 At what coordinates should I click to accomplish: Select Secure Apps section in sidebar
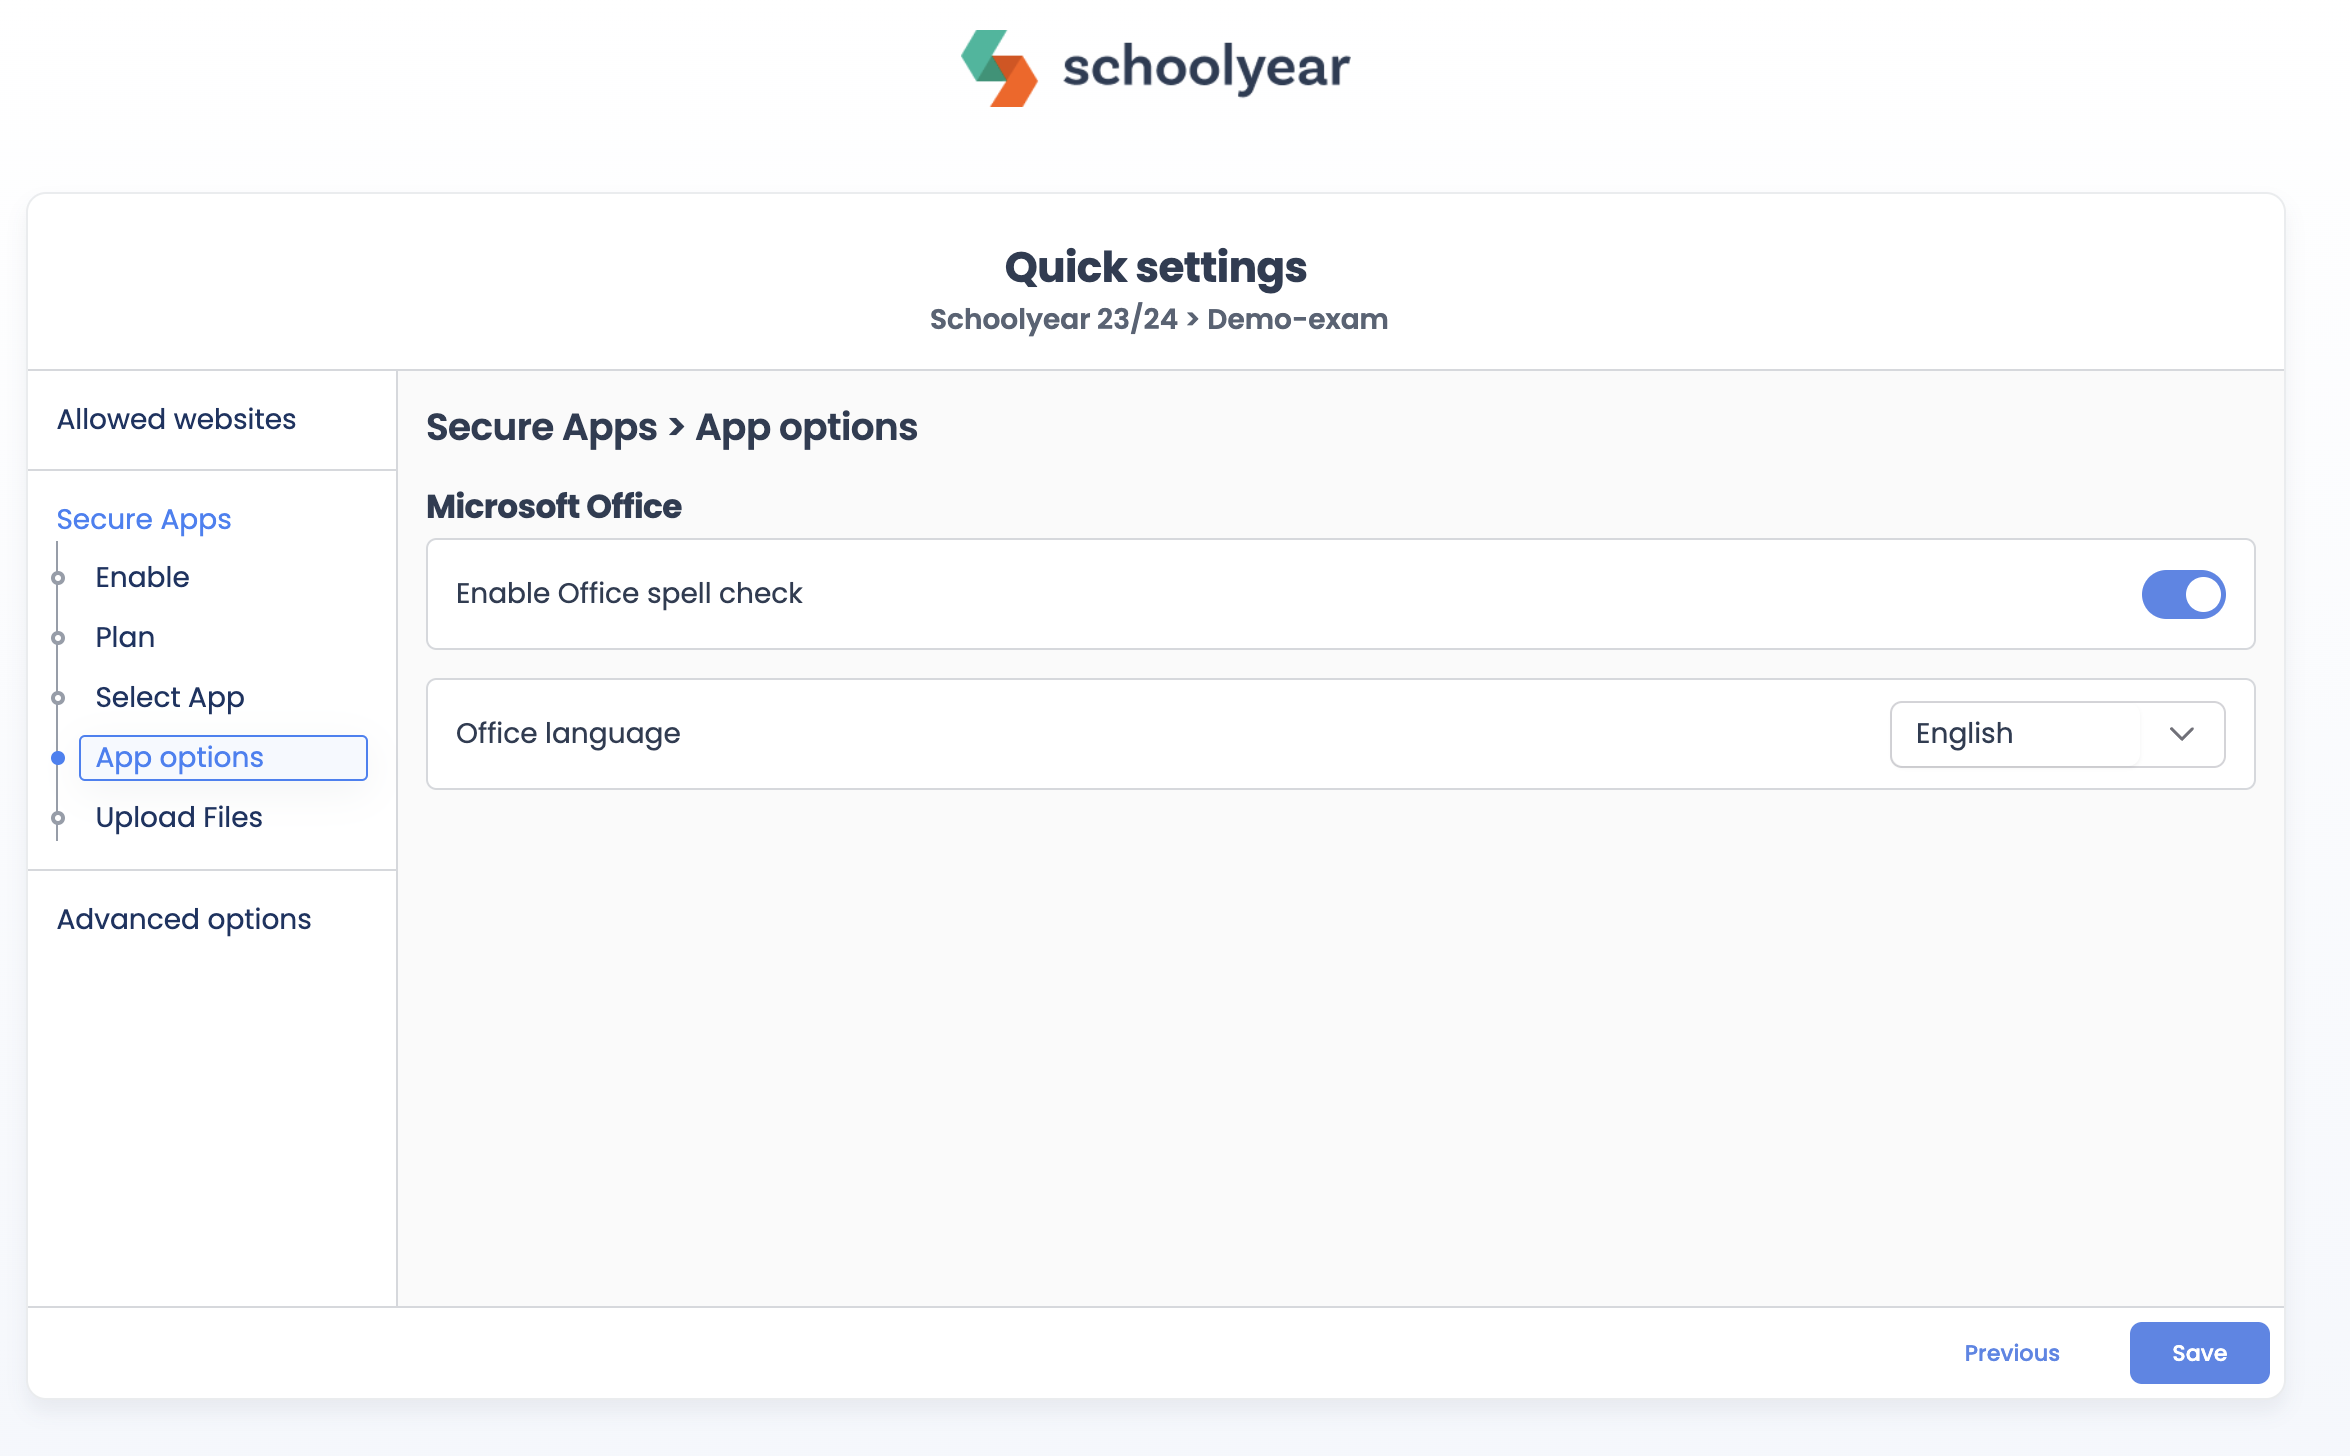(x=144, y=519)
